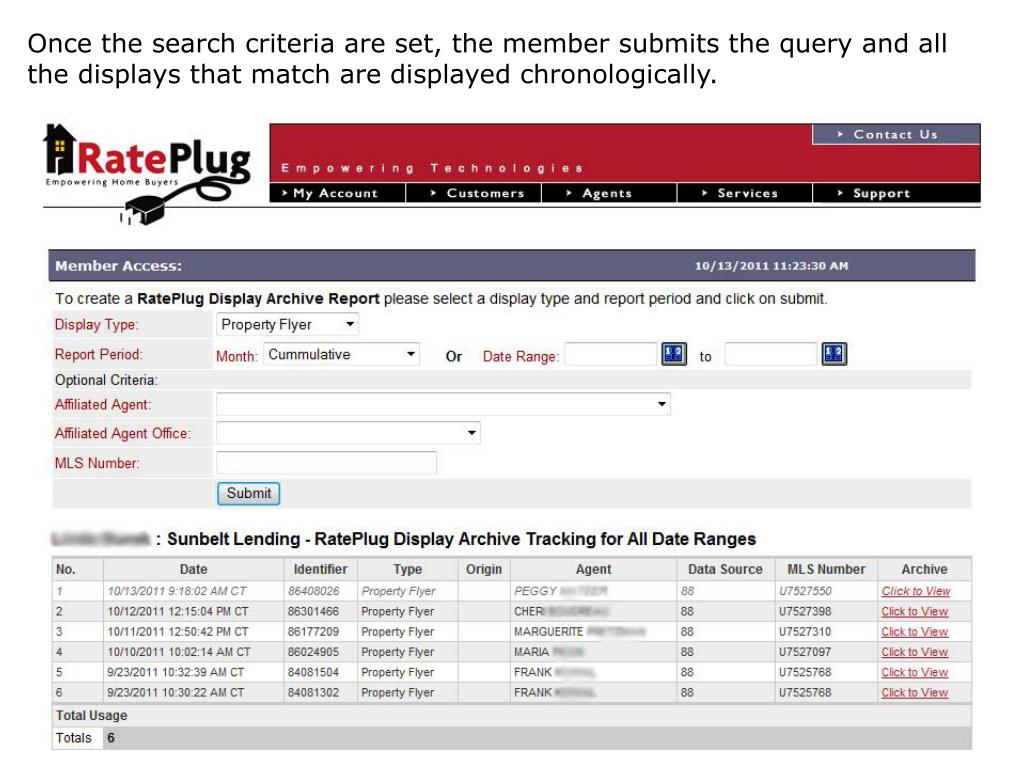Click the Archive column header

click(x=924, y=569)
